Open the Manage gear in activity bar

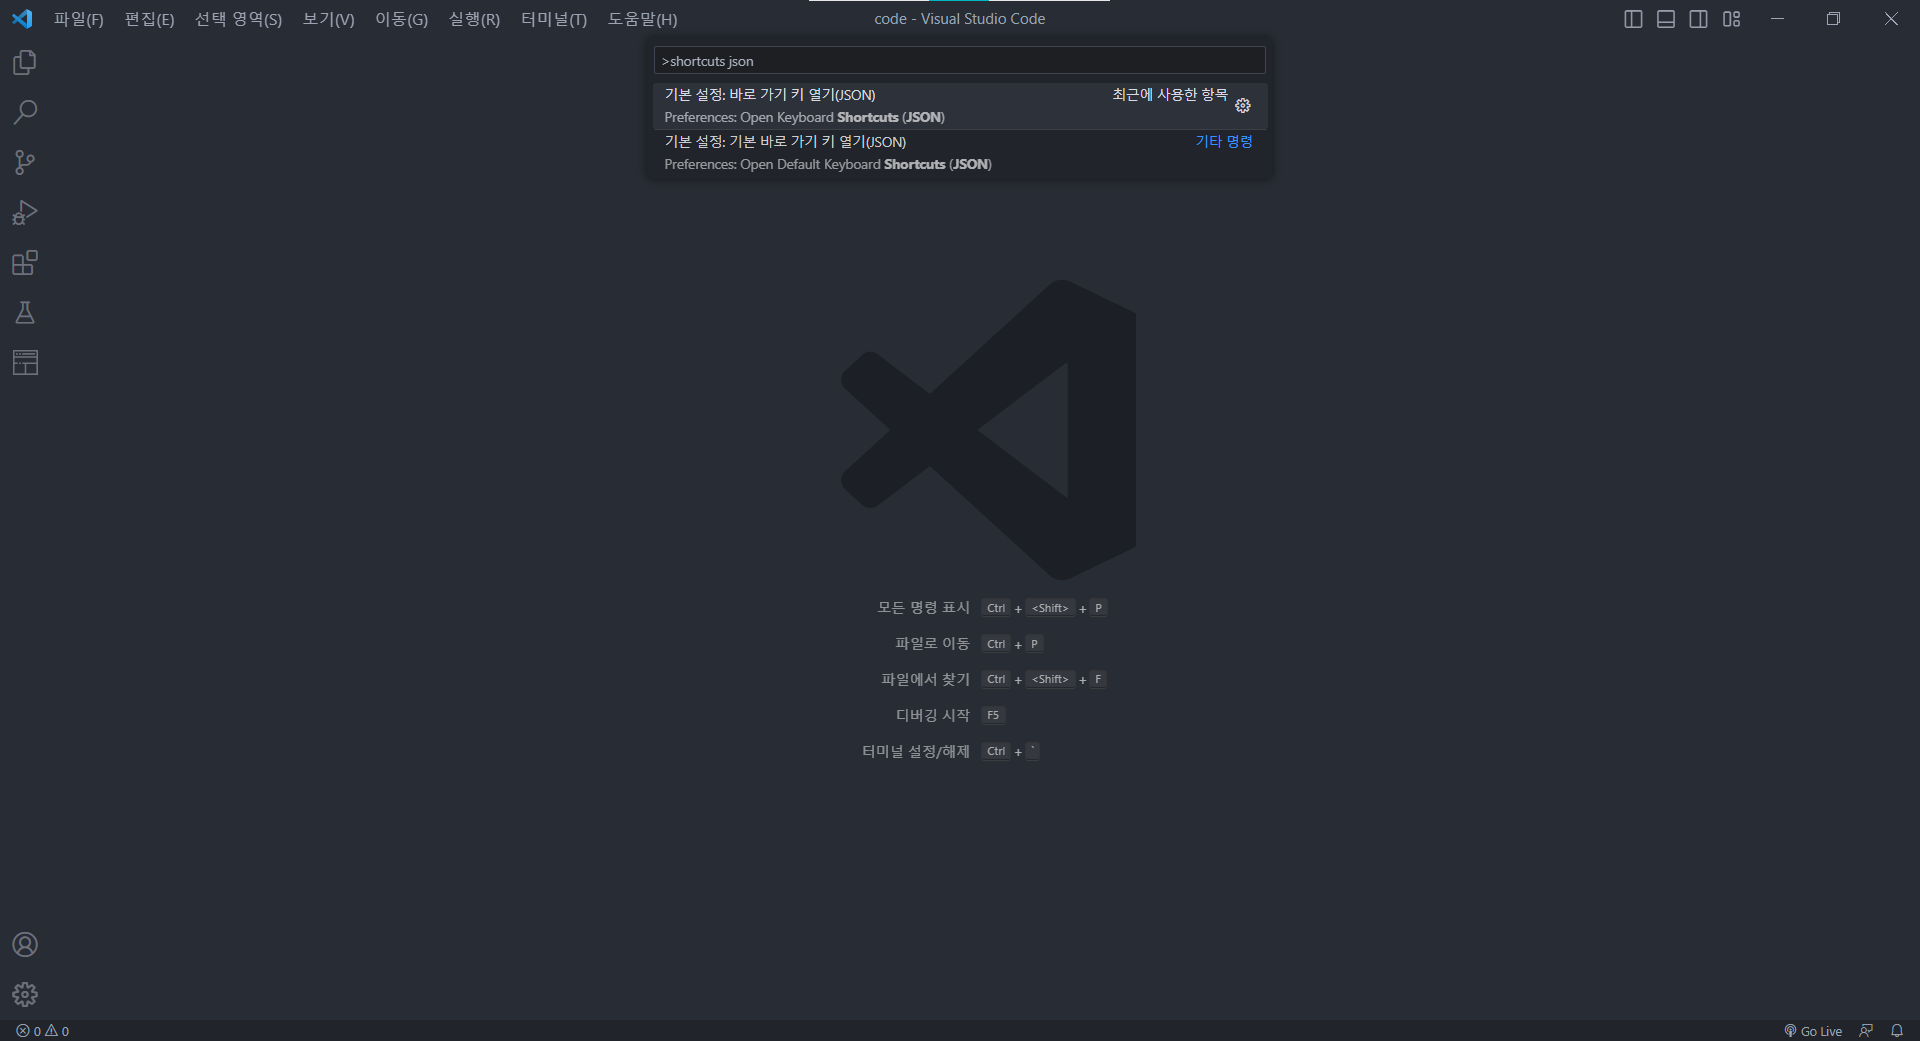25,994
